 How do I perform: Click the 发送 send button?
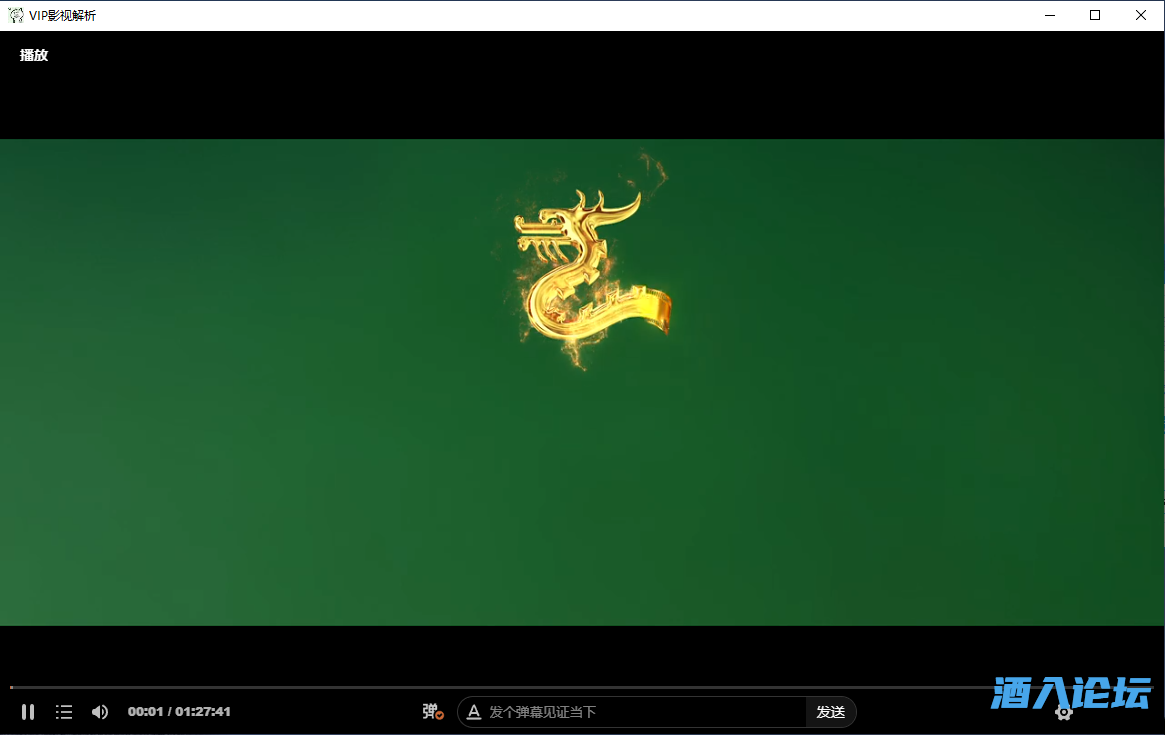pos(831,712)
